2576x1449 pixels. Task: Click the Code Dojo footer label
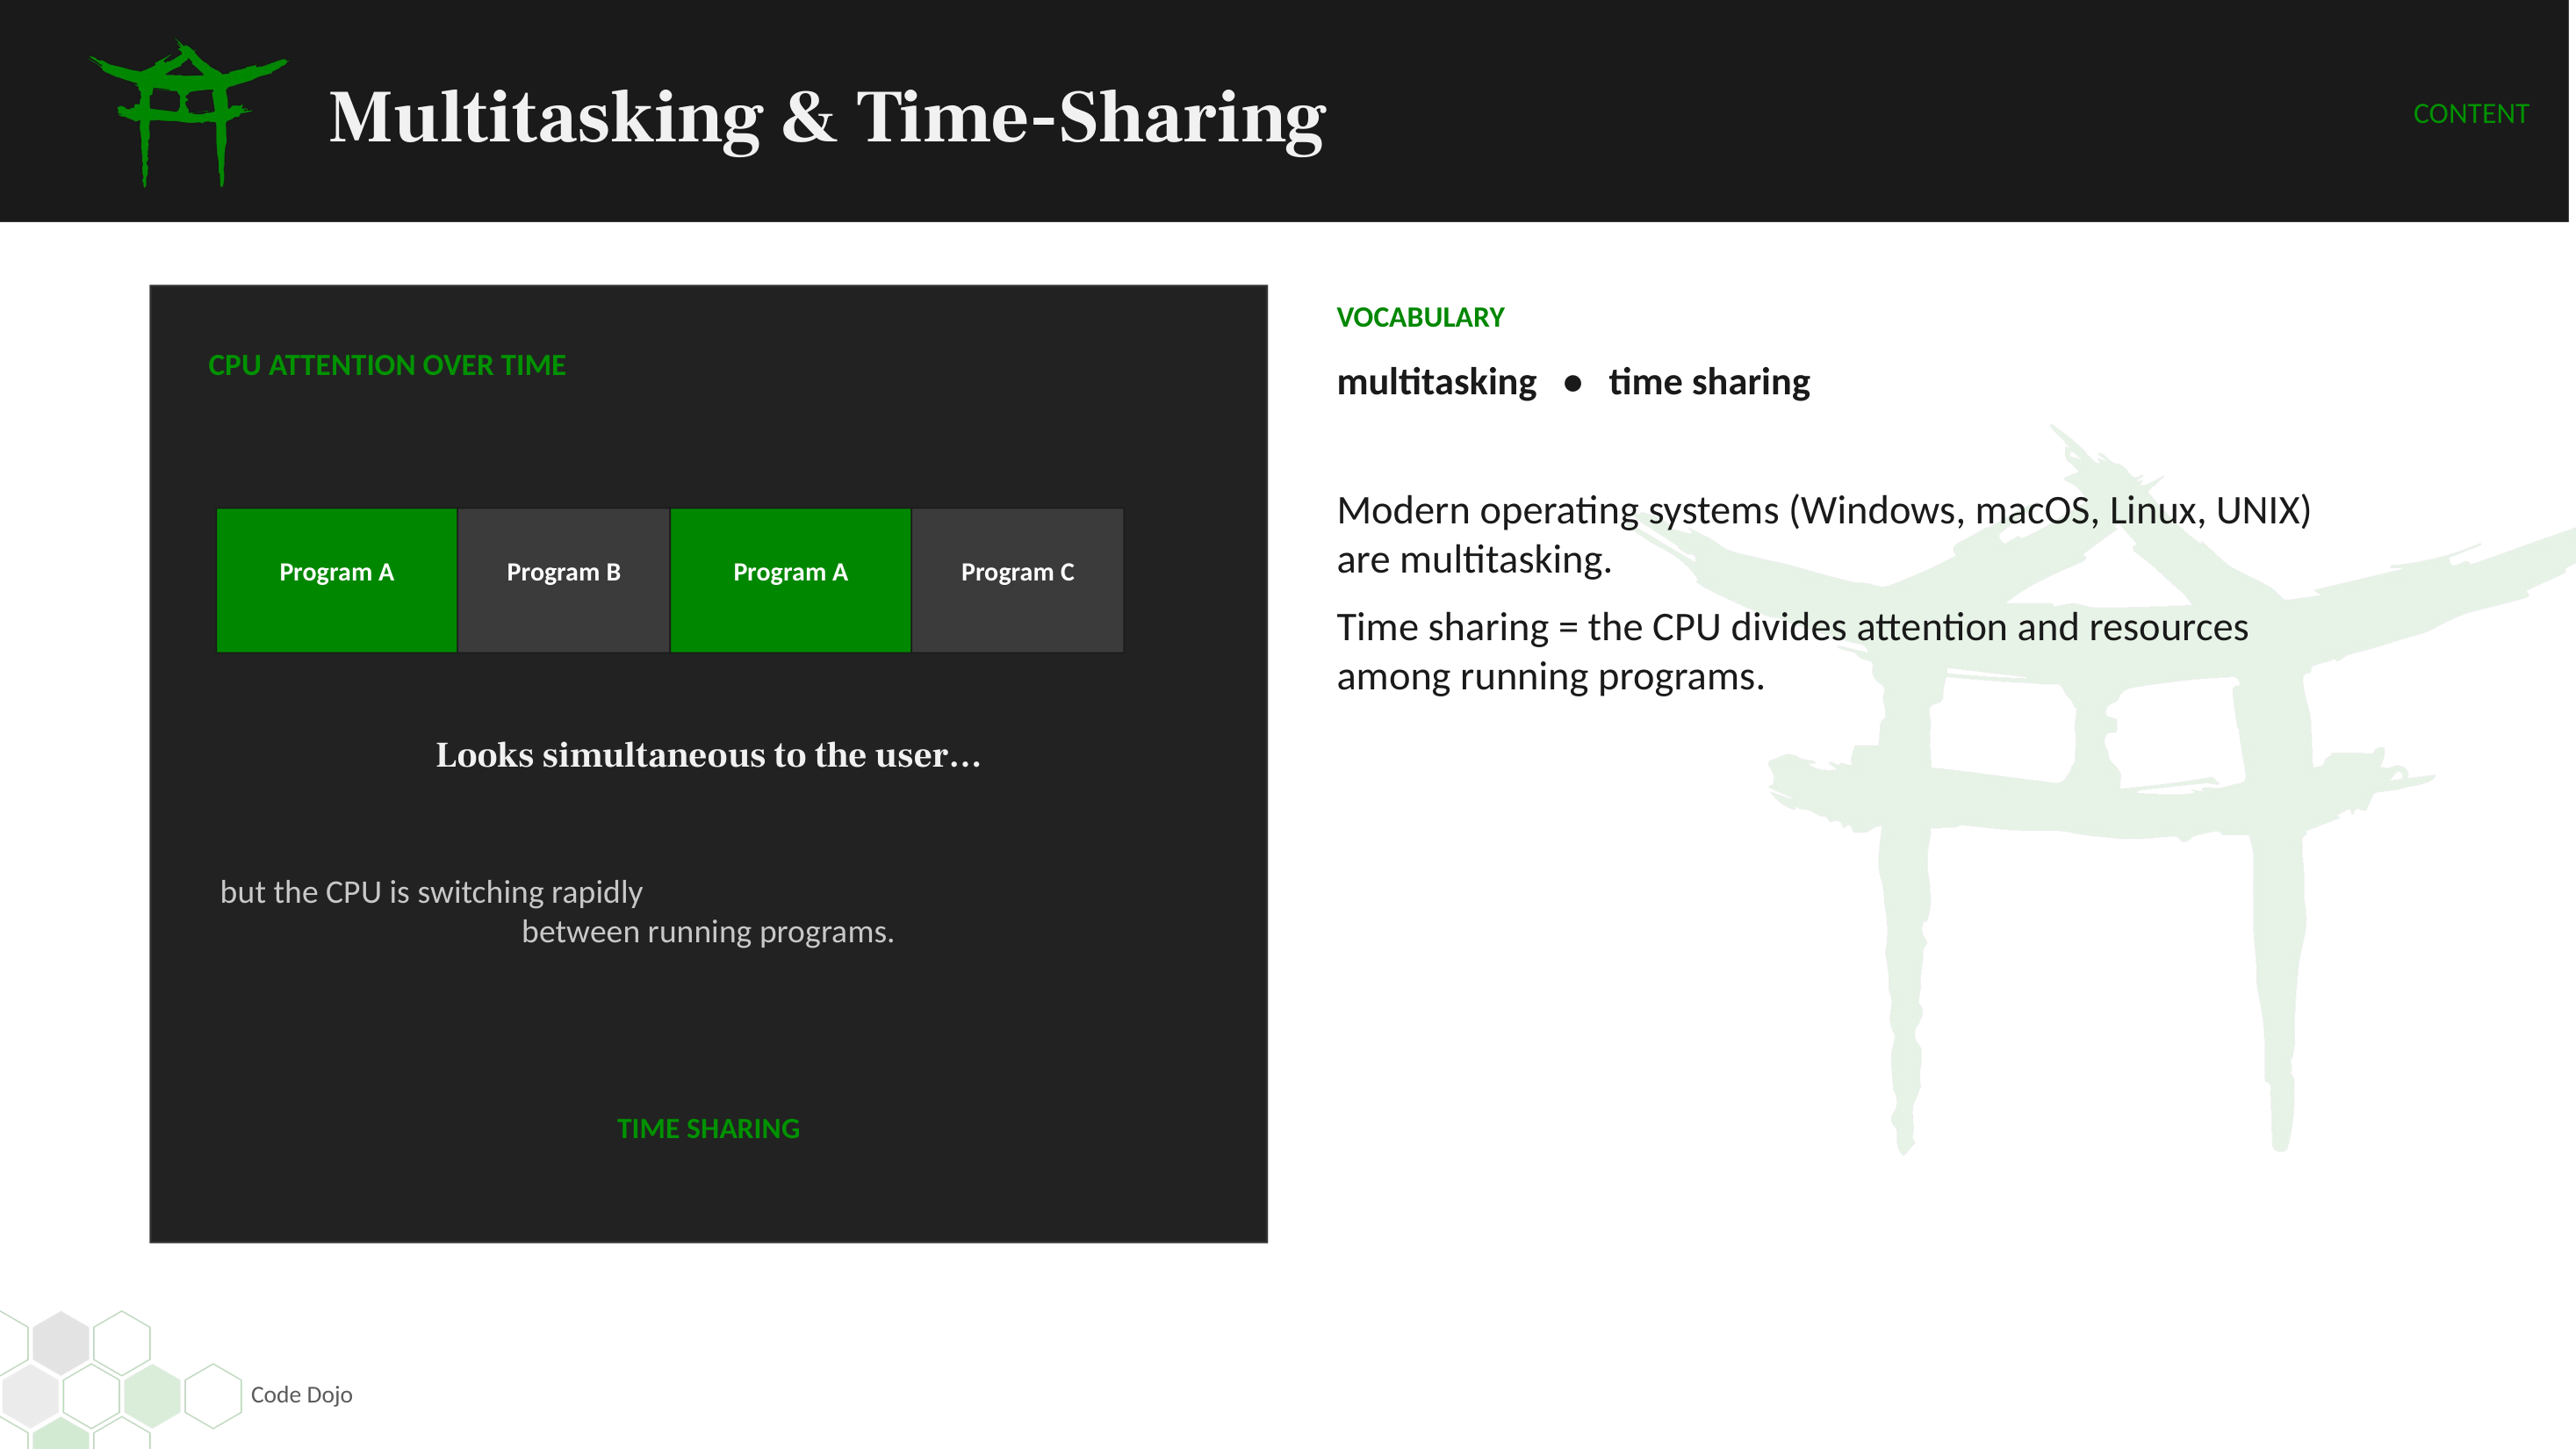[x=301, y=1394]
